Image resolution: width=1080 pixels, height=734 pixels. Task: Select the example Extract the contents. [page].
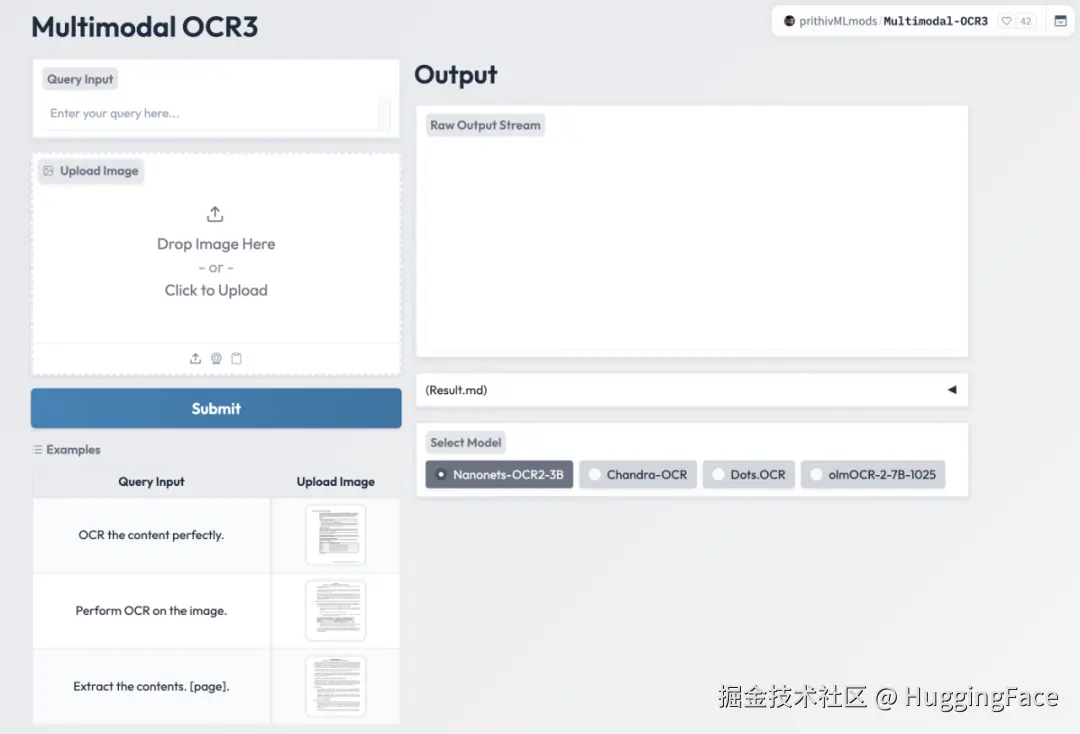pyautogui.click(x=151, y=686)
